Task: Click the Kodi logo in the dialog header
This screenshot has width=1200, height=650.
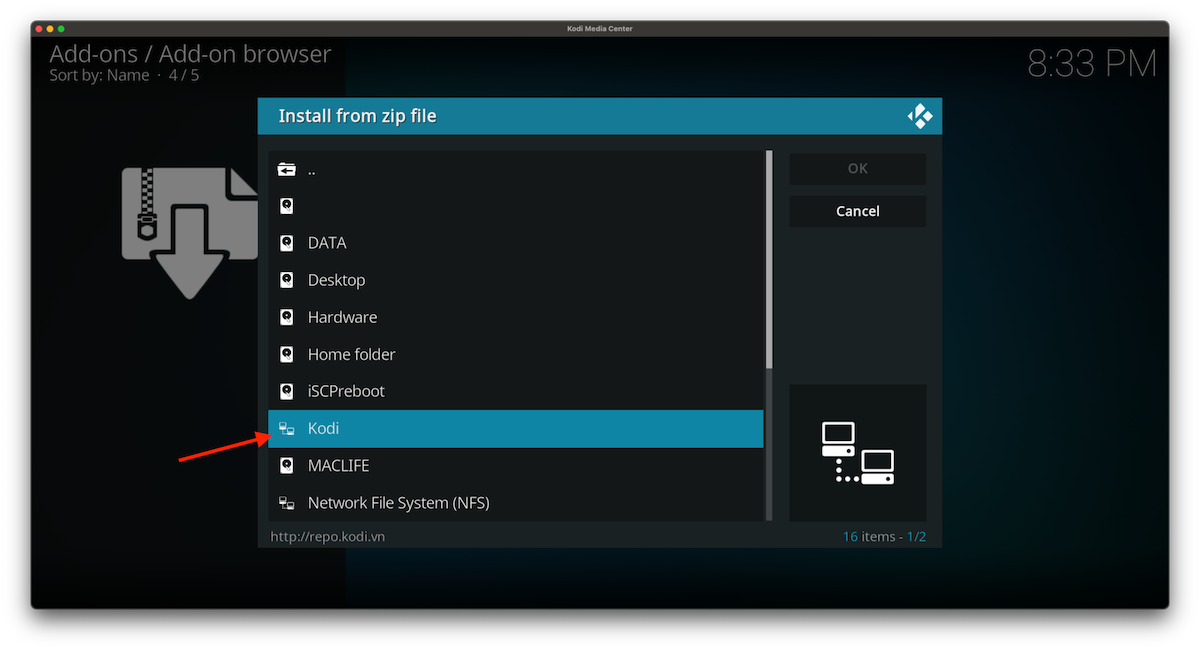Action: pos(920,115)
